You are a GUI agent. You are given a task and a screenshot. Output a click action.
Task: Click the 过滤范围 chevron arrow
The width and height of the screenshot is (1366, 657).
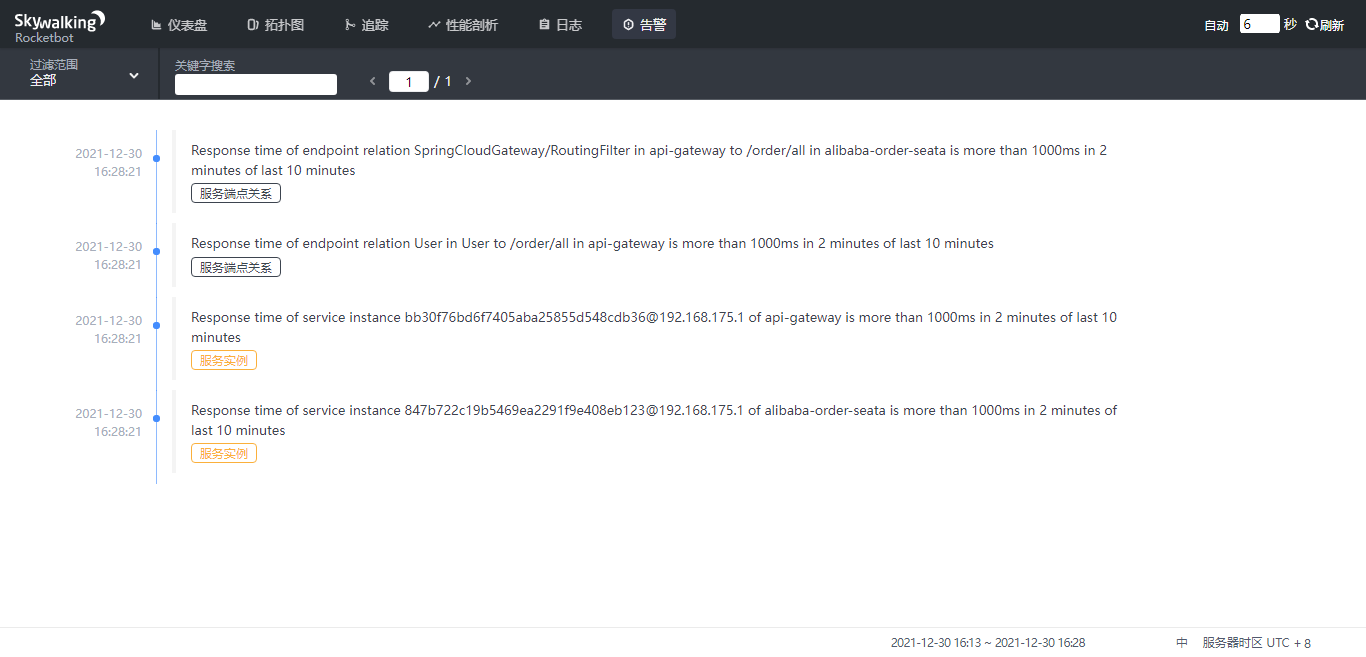point(134,75)
